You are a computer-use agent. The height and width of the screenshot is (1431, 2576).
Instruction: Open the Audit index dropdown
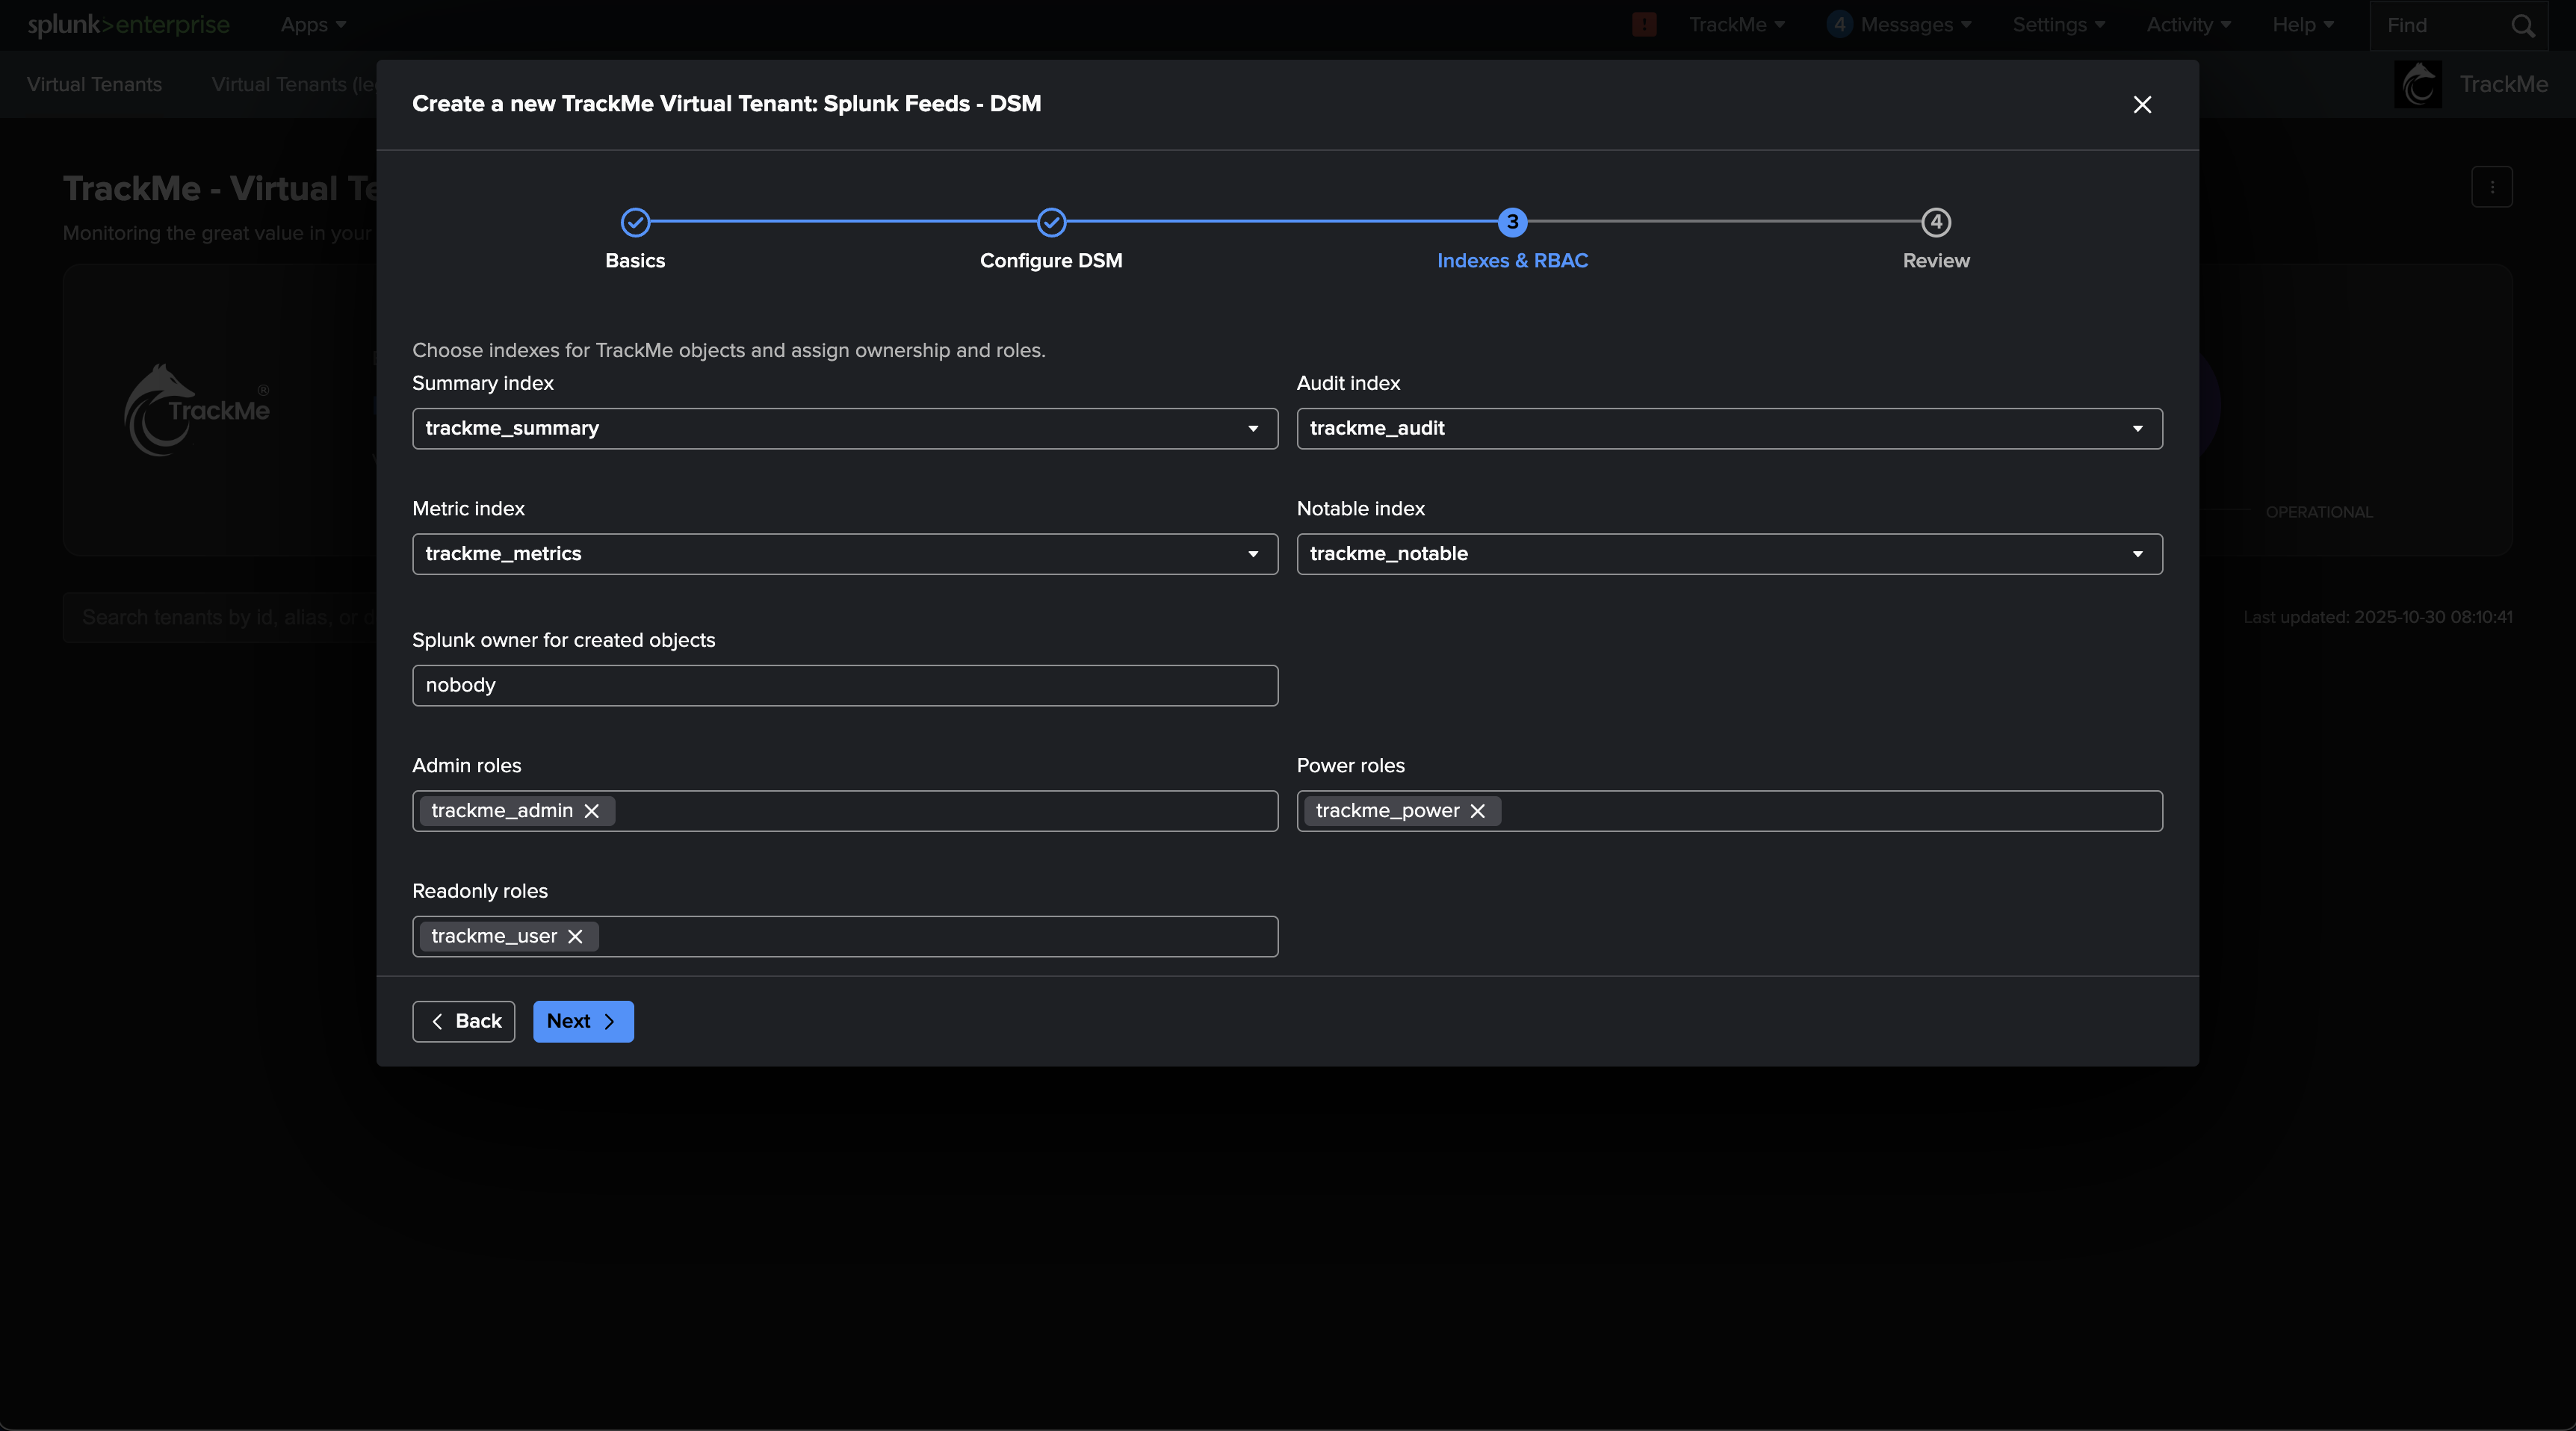1729,428
